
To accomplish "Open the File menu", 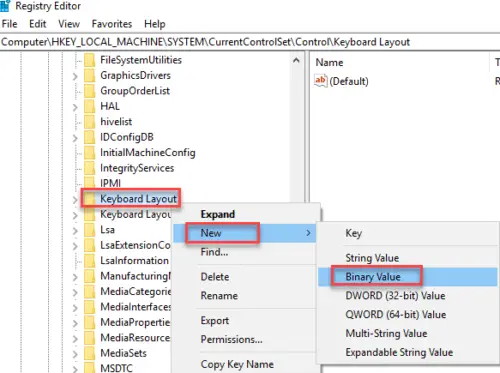I will pos(9,24).
